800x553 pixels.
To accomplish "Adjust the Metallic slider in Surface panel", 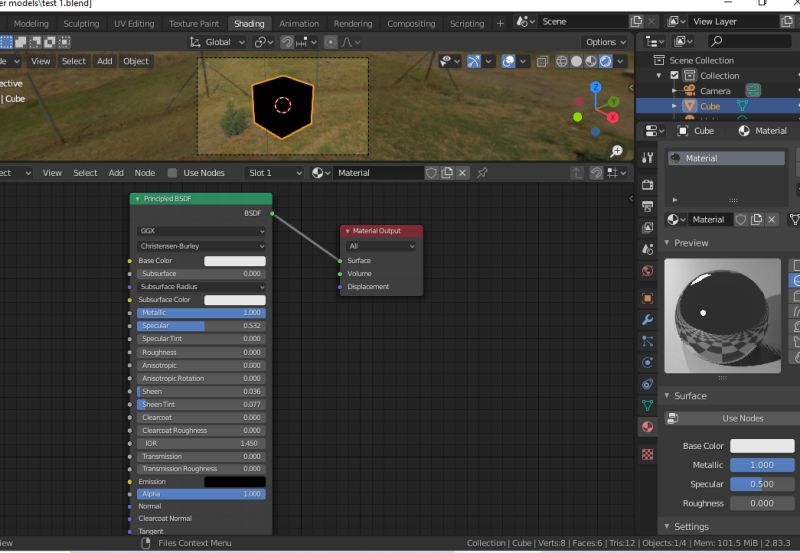I will coord(762,465).
